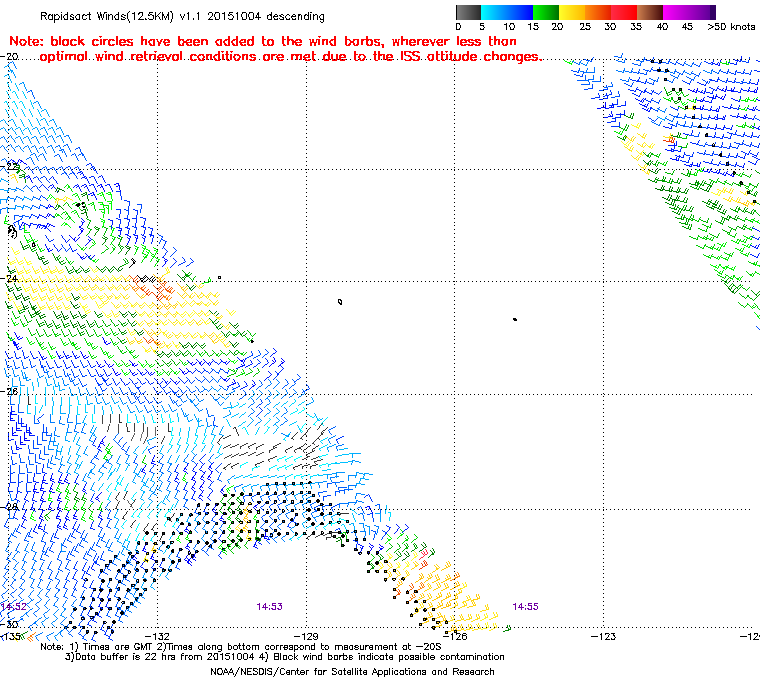Click the 'NOAA/NESDIS/Center for Satellite Applications and Research' credit
Screen dimensions: 760x688
click(x=352, y=672)
